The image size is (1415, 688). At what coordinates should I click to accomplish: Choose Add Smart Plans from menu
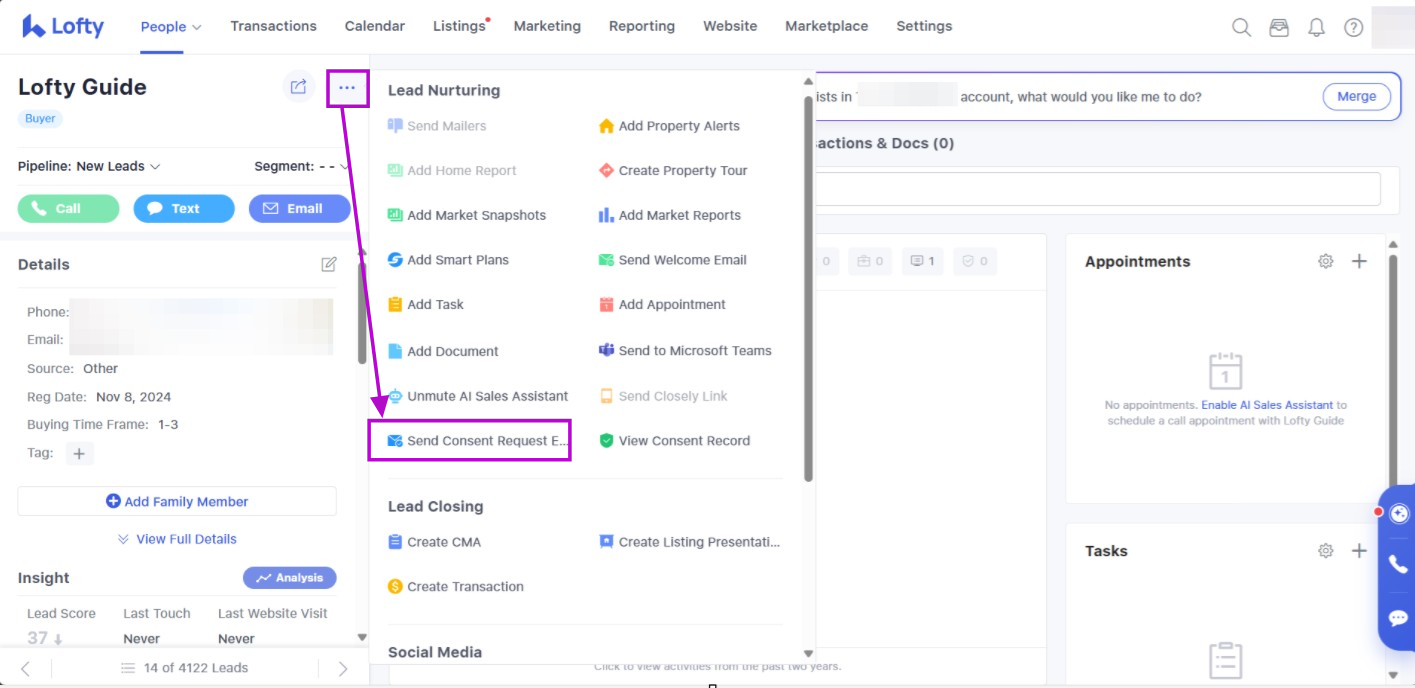(457, 260)
